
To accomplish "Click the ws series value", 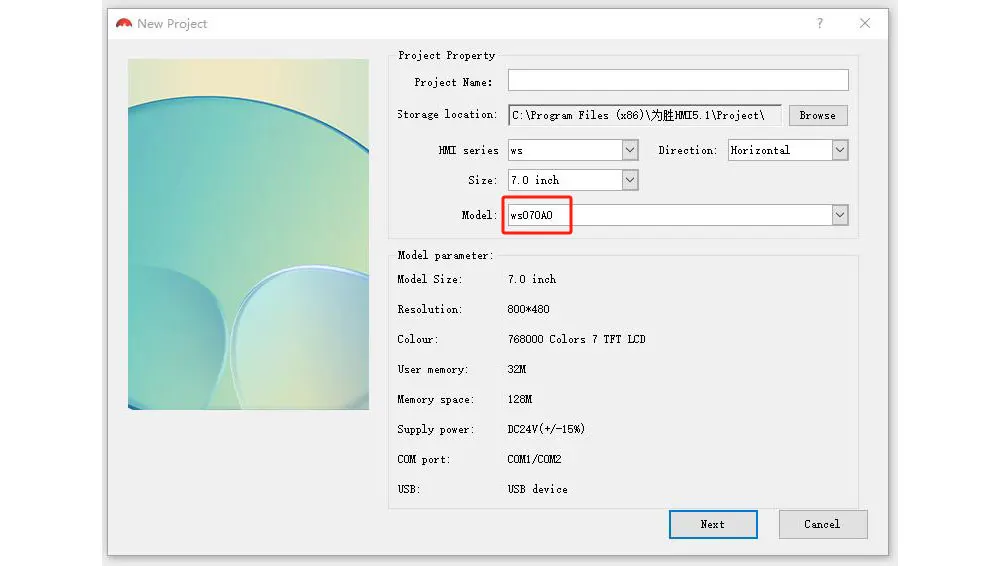I will pyautogui.click(x=517, y=151).
